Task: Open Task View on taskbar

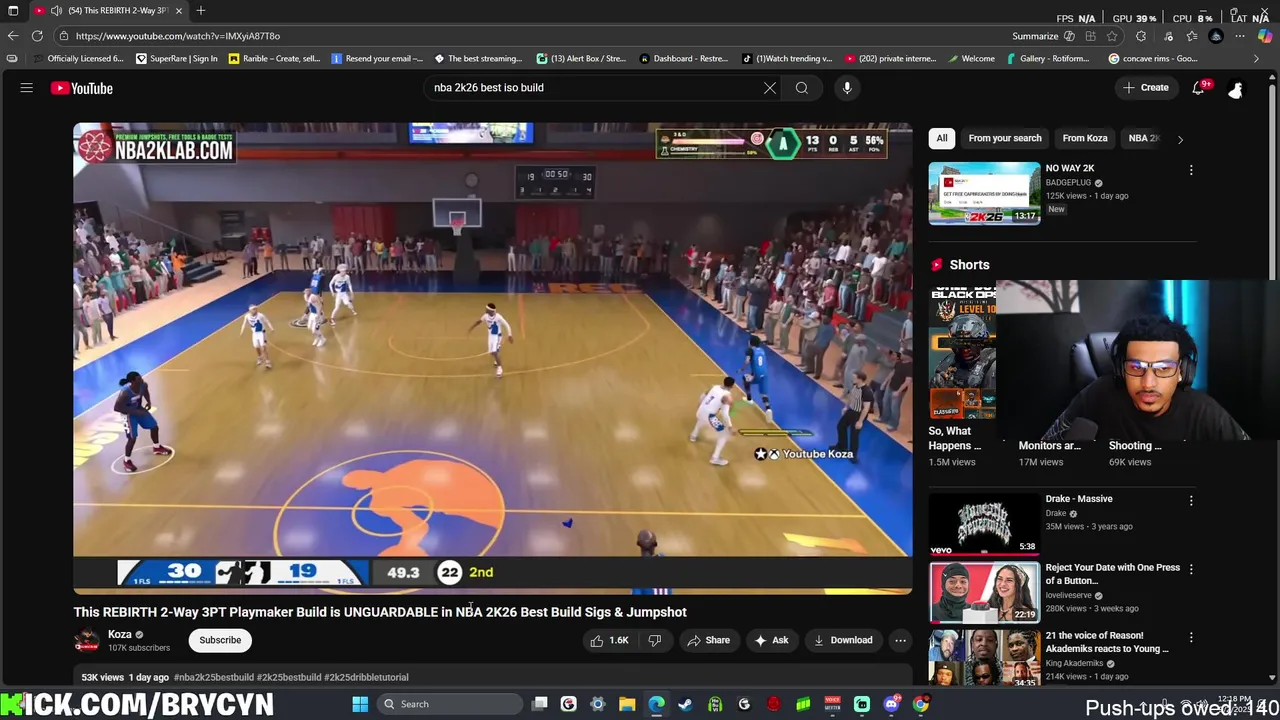Action: pos(540,704)
